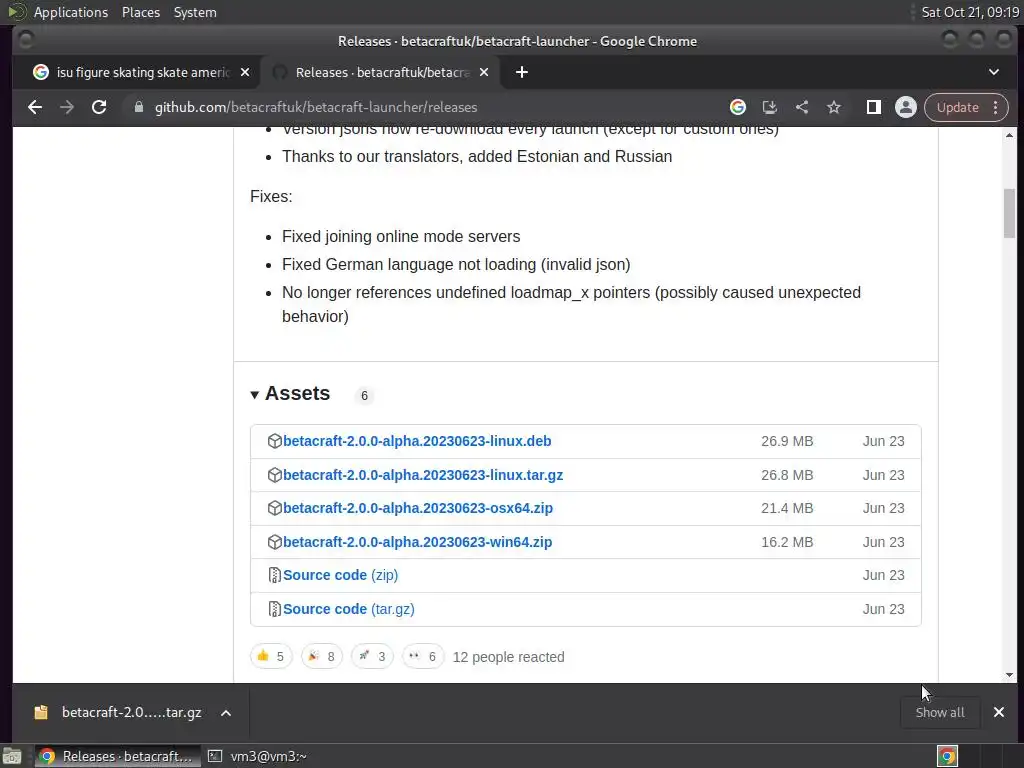
Task: Toggle the thumbs up reaction
Action: click(271, 656)
